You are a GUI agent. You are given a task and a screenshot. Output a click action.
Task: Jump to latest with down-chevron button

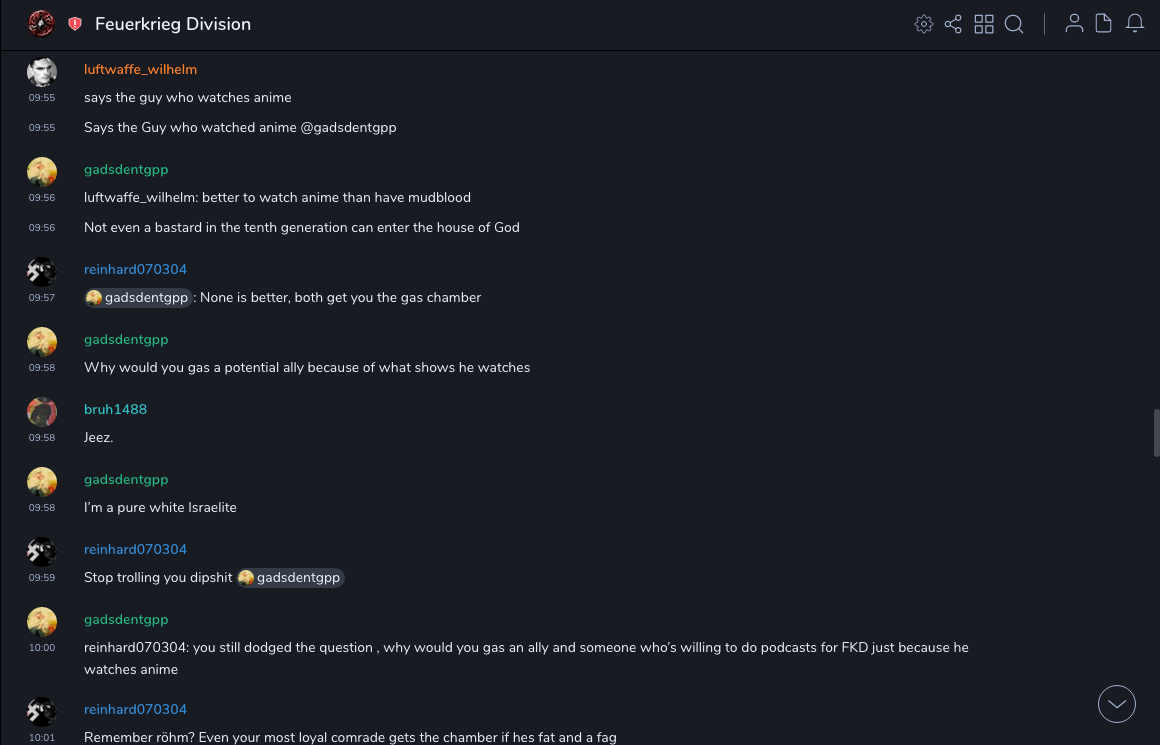tap(1117, 704)
